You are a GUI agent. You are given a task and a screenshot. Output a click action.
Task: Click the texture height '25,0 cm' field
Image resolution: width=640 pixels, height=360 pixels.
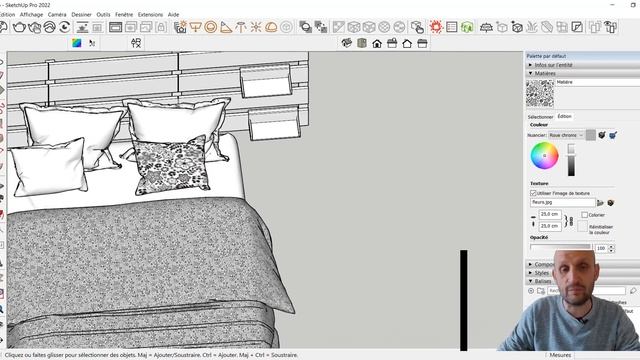(550, 226)
